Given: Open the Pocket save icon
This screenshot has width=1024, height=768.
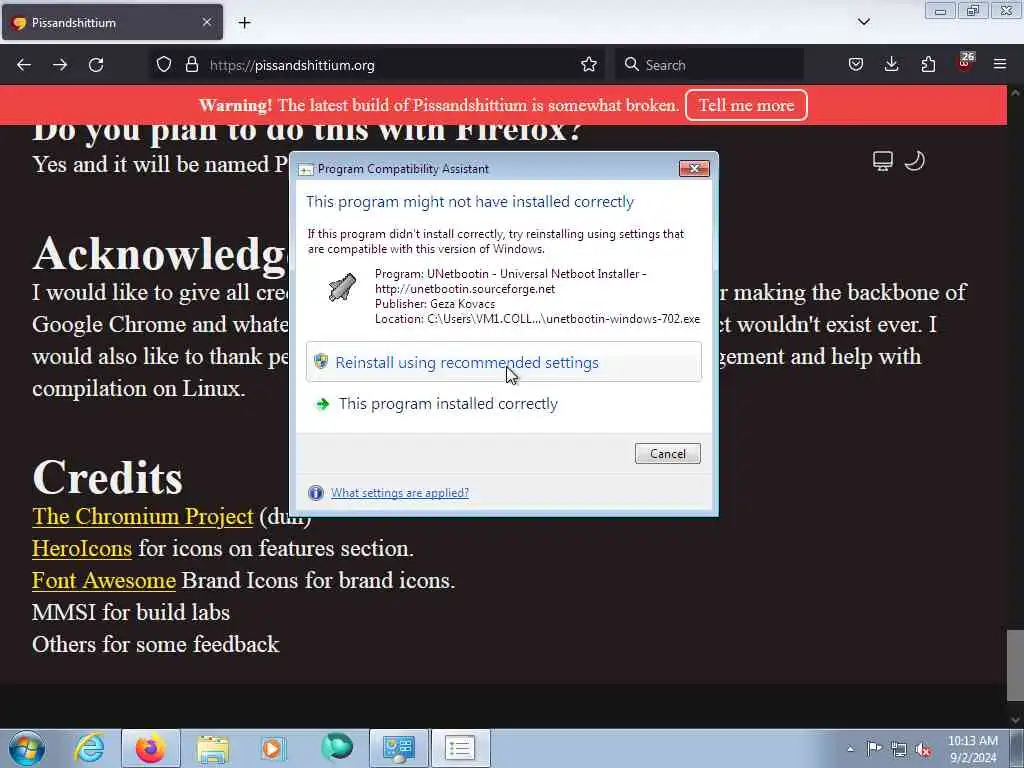Looking at the screenshot, I should tap(856, 65).
